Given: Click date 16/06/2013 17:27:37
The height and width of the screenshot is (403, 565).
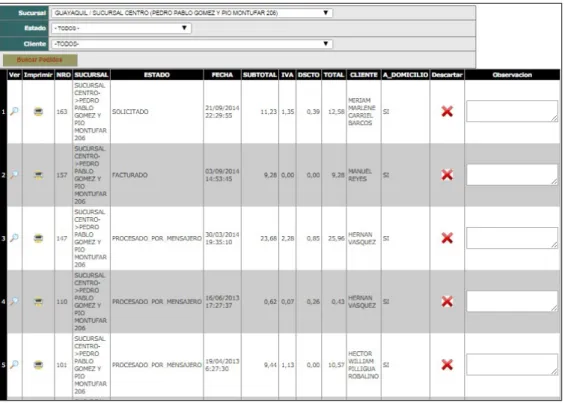Looking at the screenshot, I should point(222,302).
